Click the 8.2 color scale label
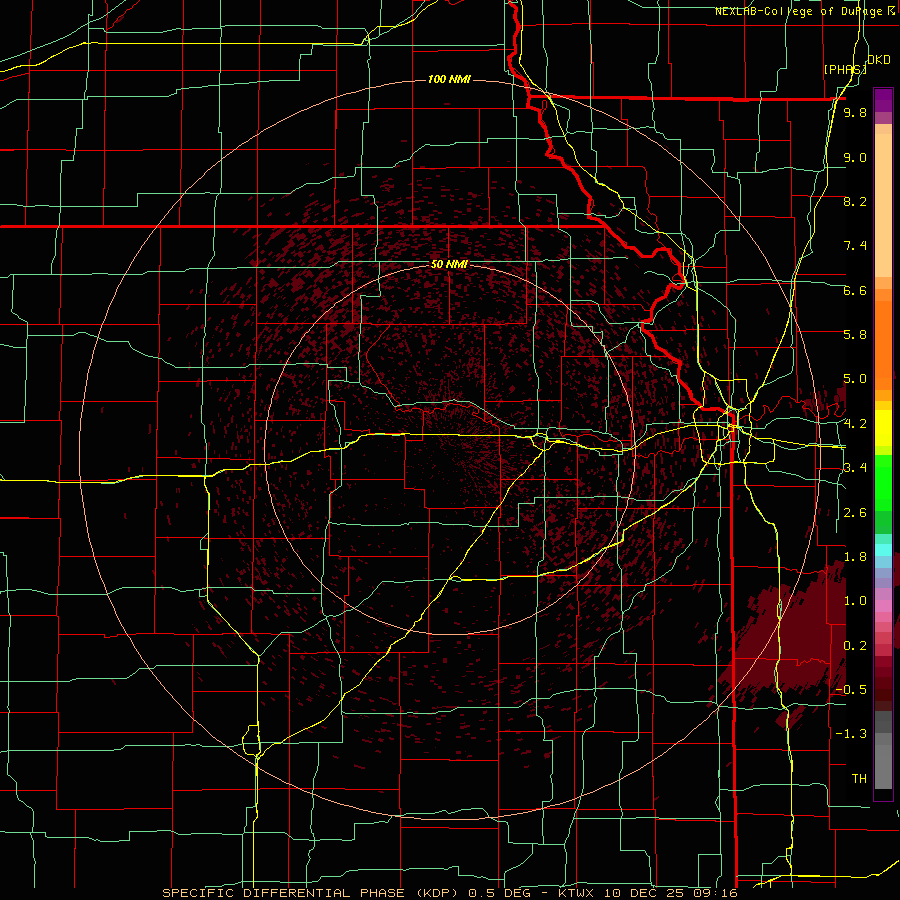This screenshot has height=900, width=900. [855, 201]
